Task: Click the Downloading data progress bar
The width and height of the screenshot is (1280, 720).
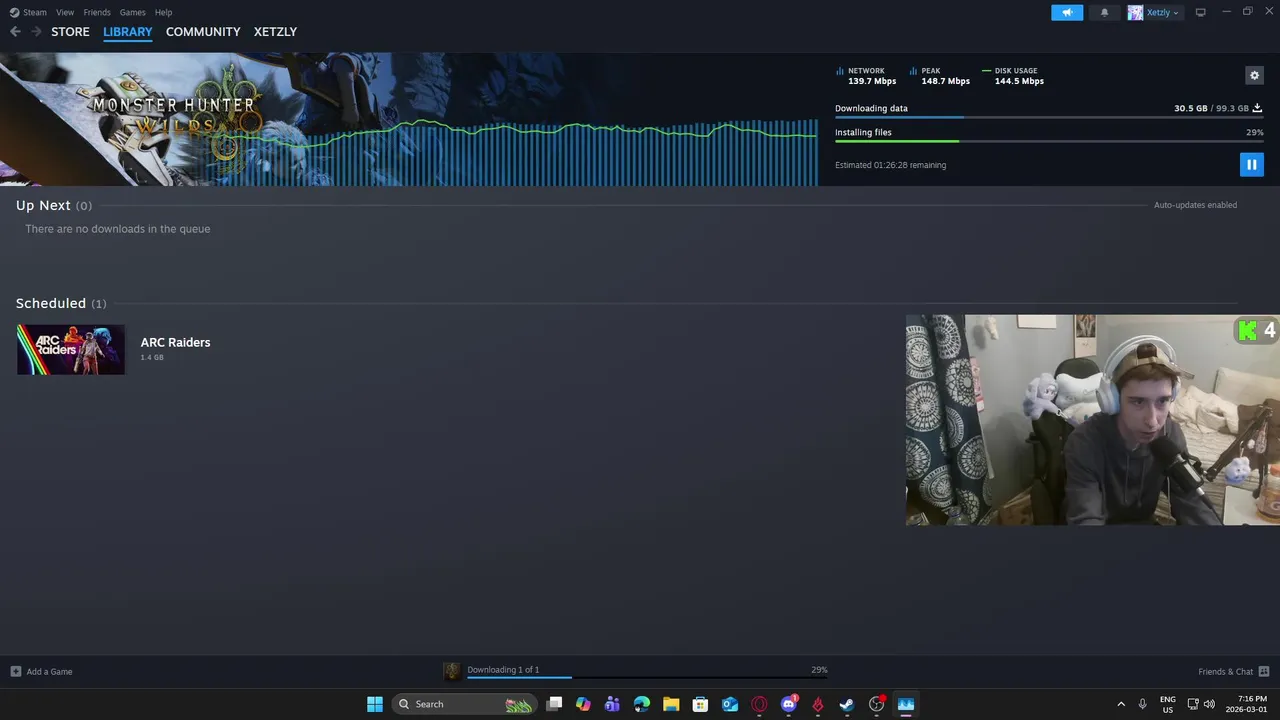Action: click(x=1049, y=117)
